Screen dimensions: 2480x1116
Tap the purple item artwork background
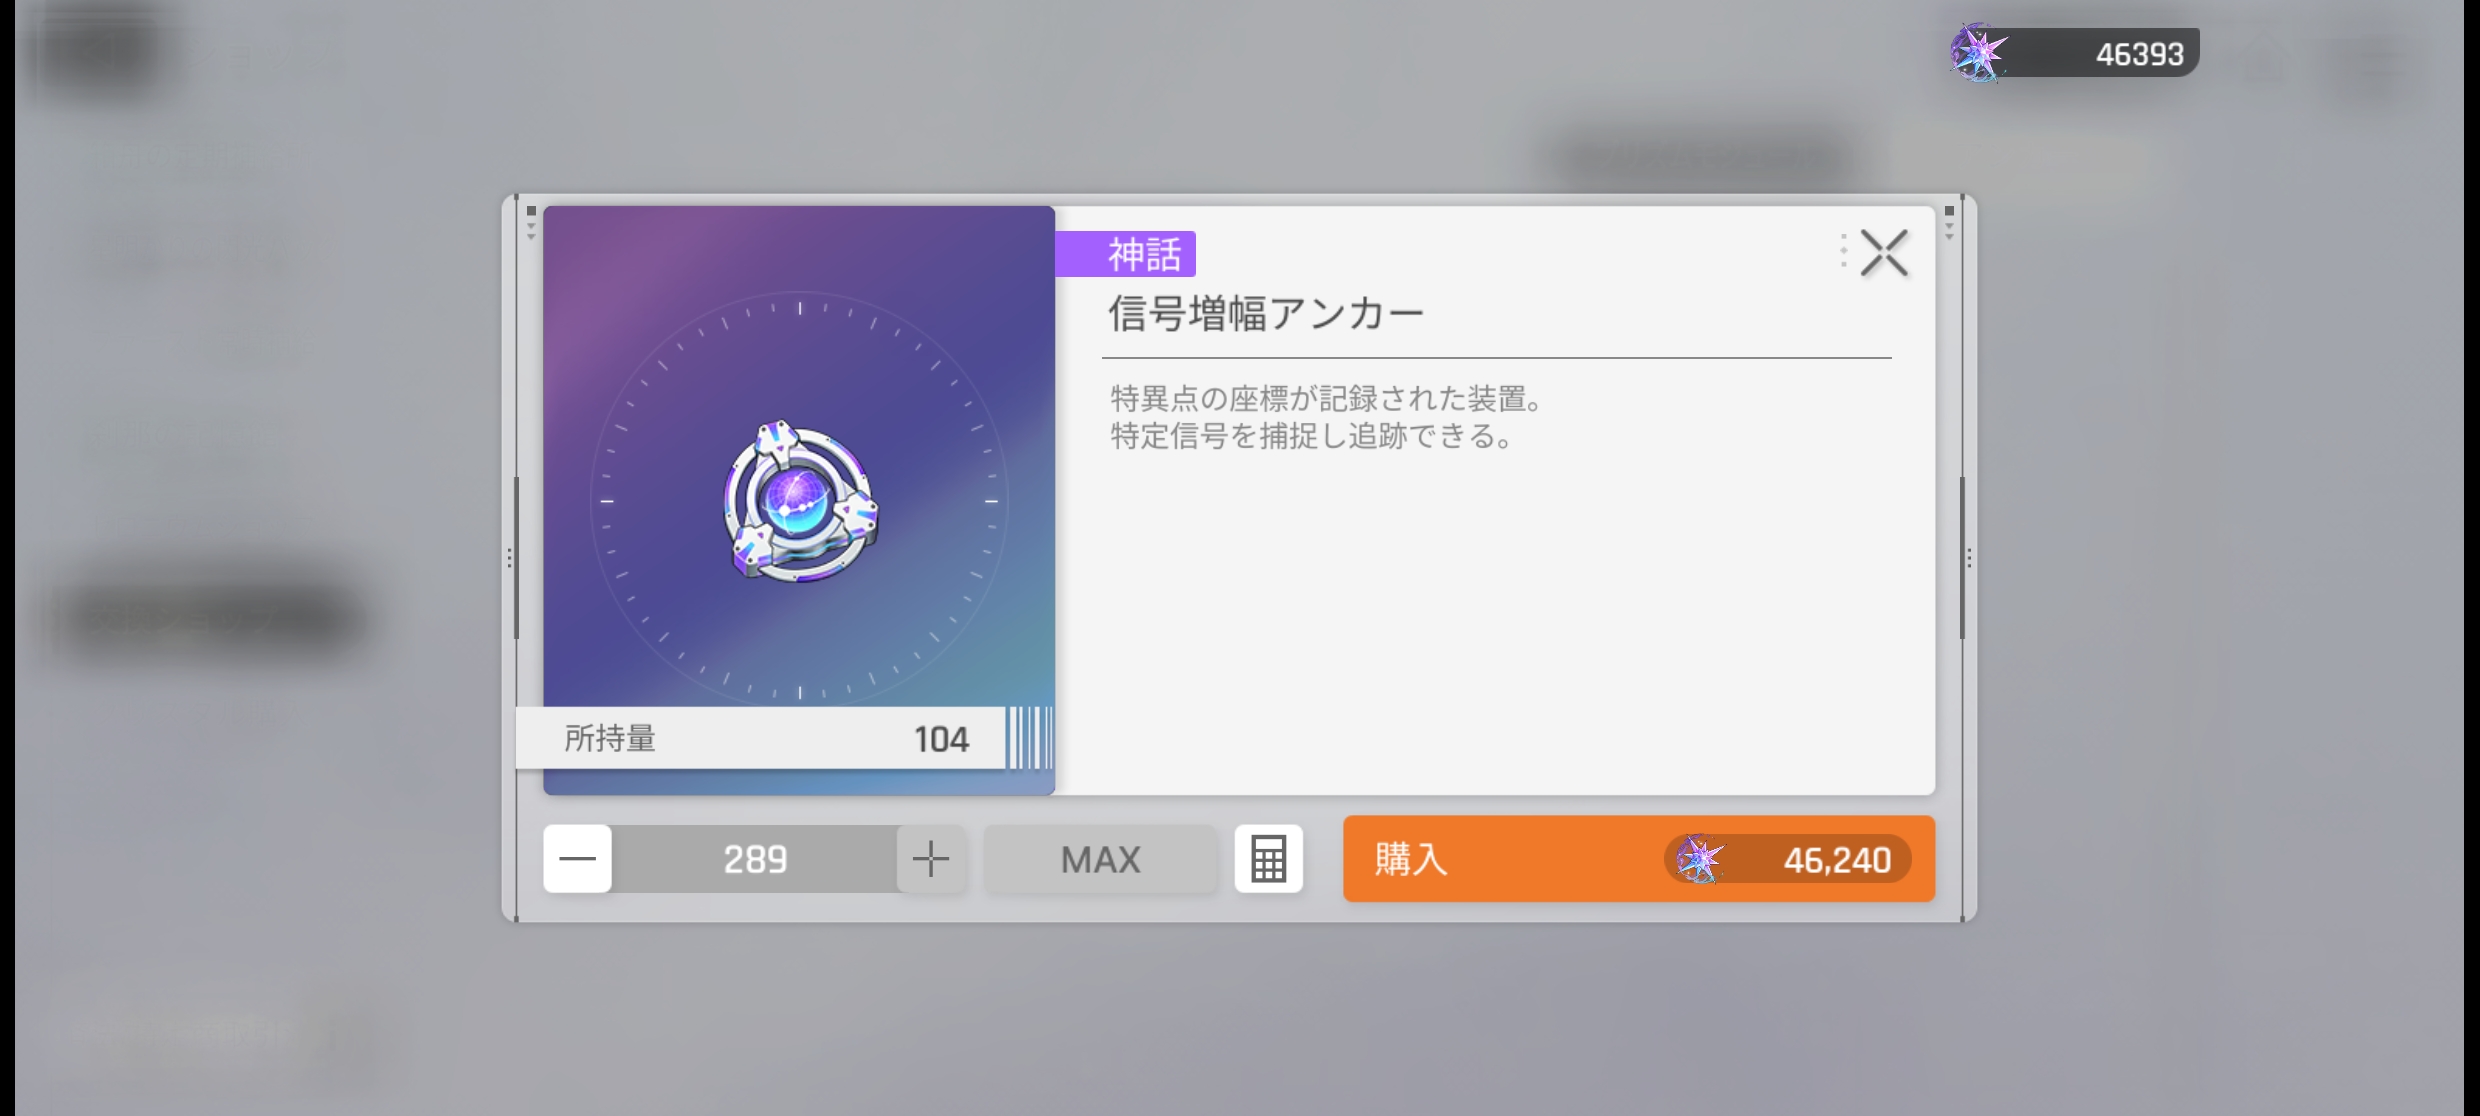(799, 500)
